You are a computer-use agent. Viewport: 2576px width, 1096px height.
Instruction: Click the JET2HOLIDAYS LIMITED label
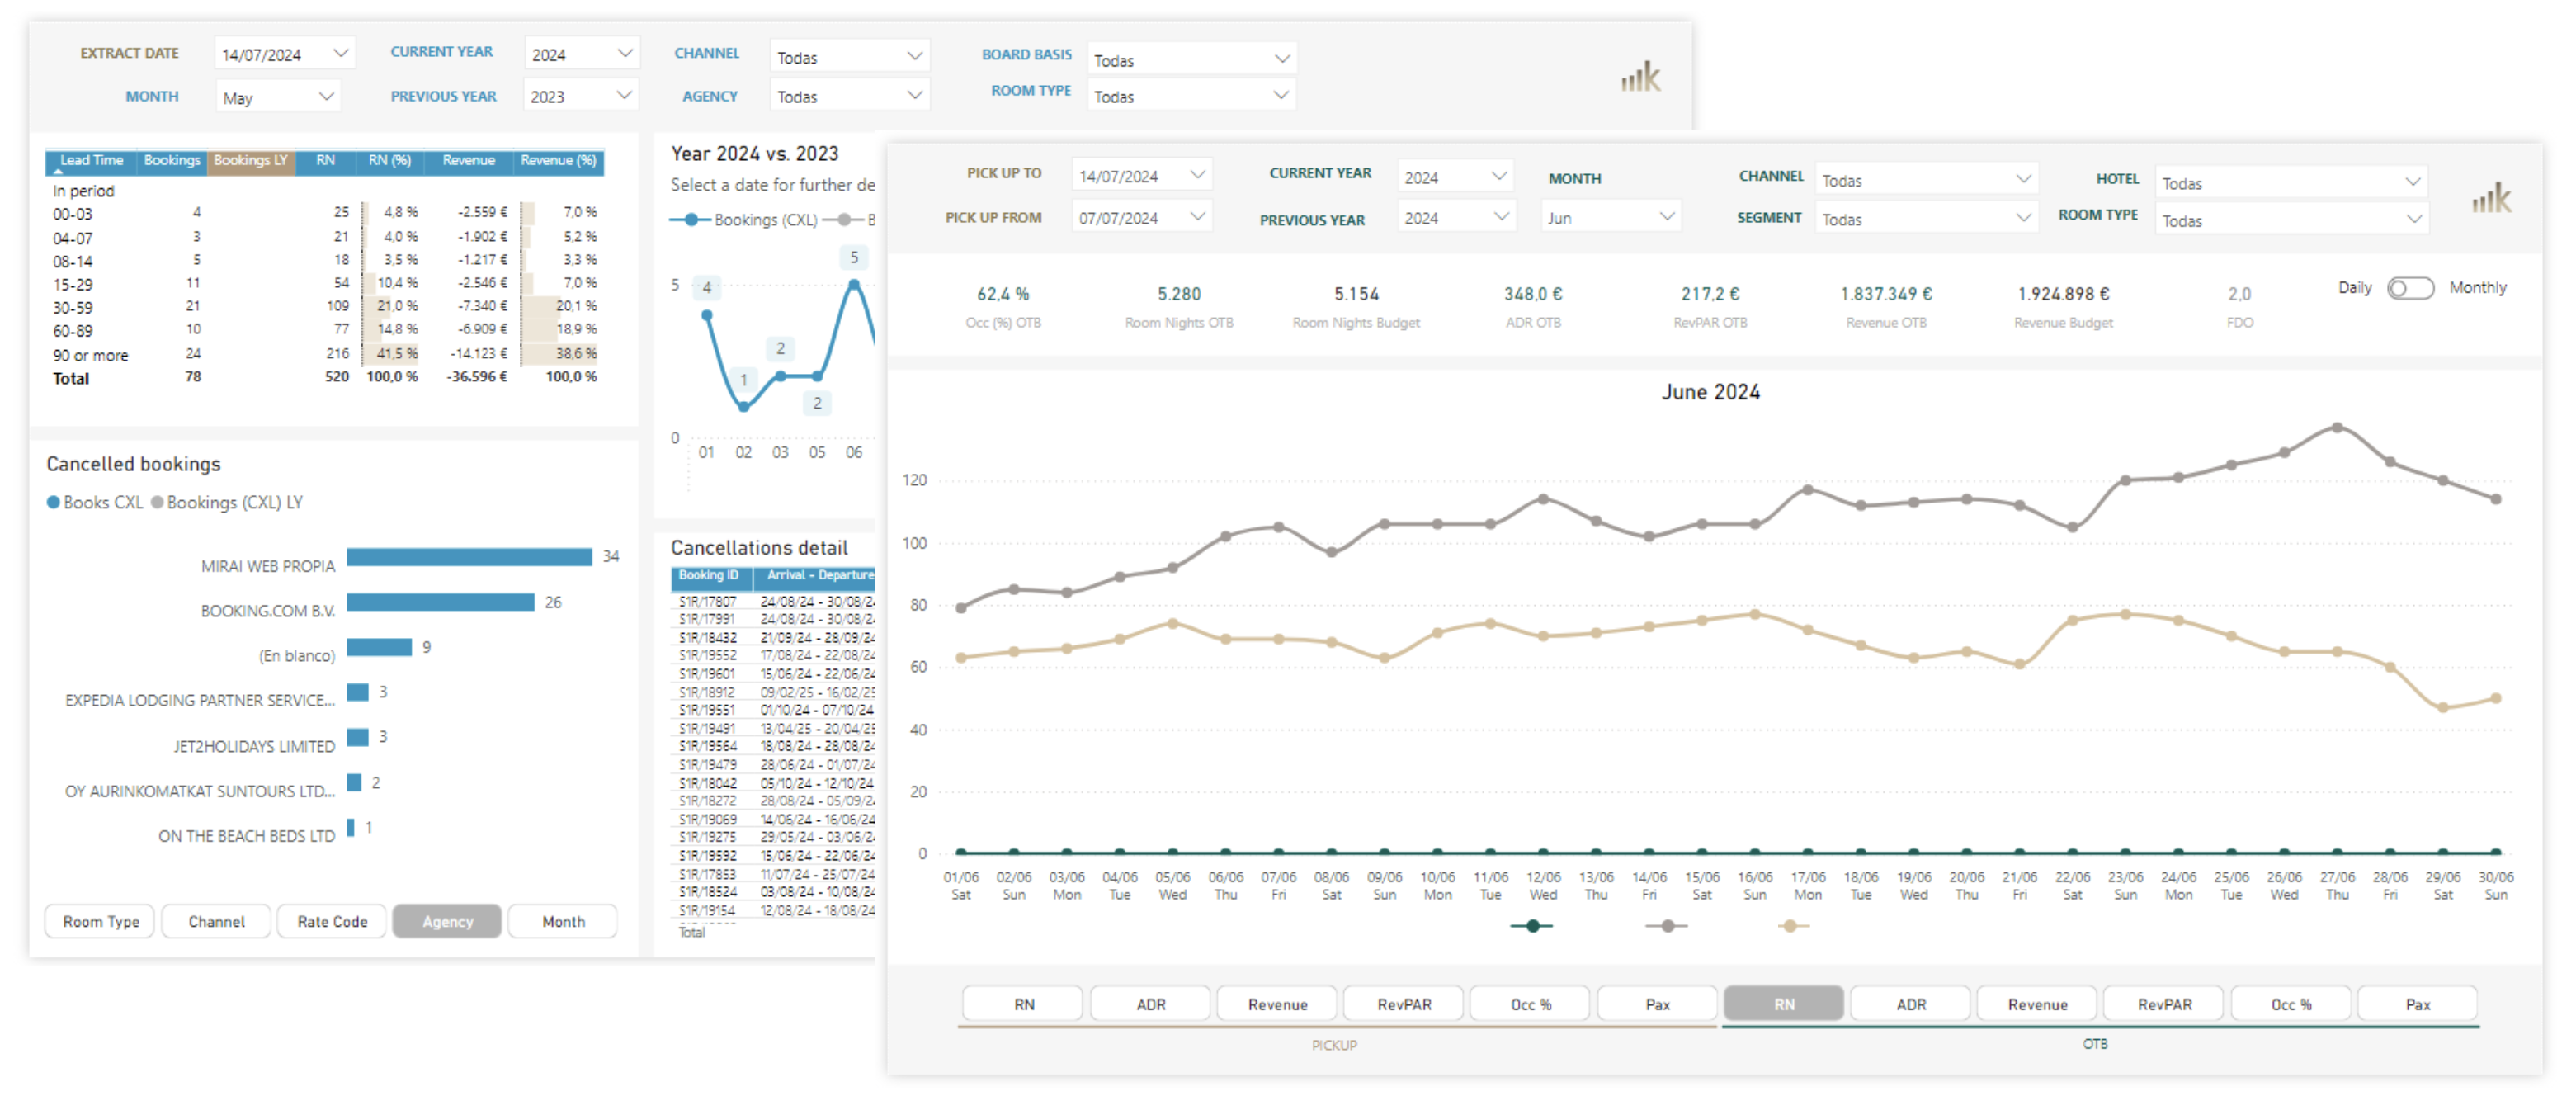(x=254, y=746)
